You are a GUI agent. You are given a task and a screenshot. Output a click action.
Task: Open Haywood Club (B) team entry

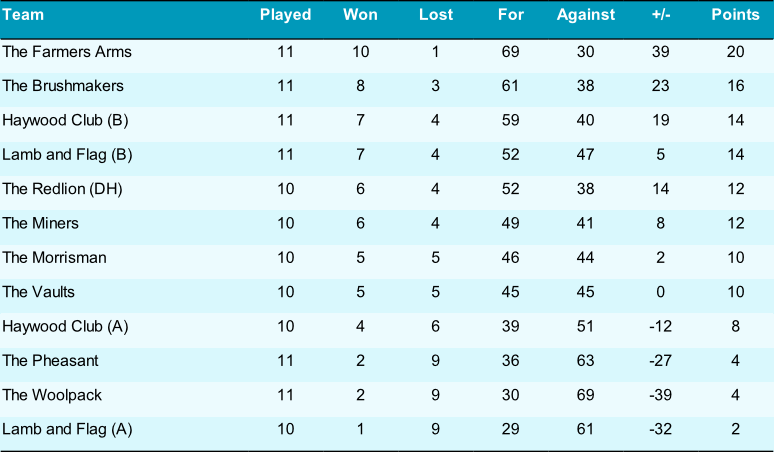(x=65, y=120)
